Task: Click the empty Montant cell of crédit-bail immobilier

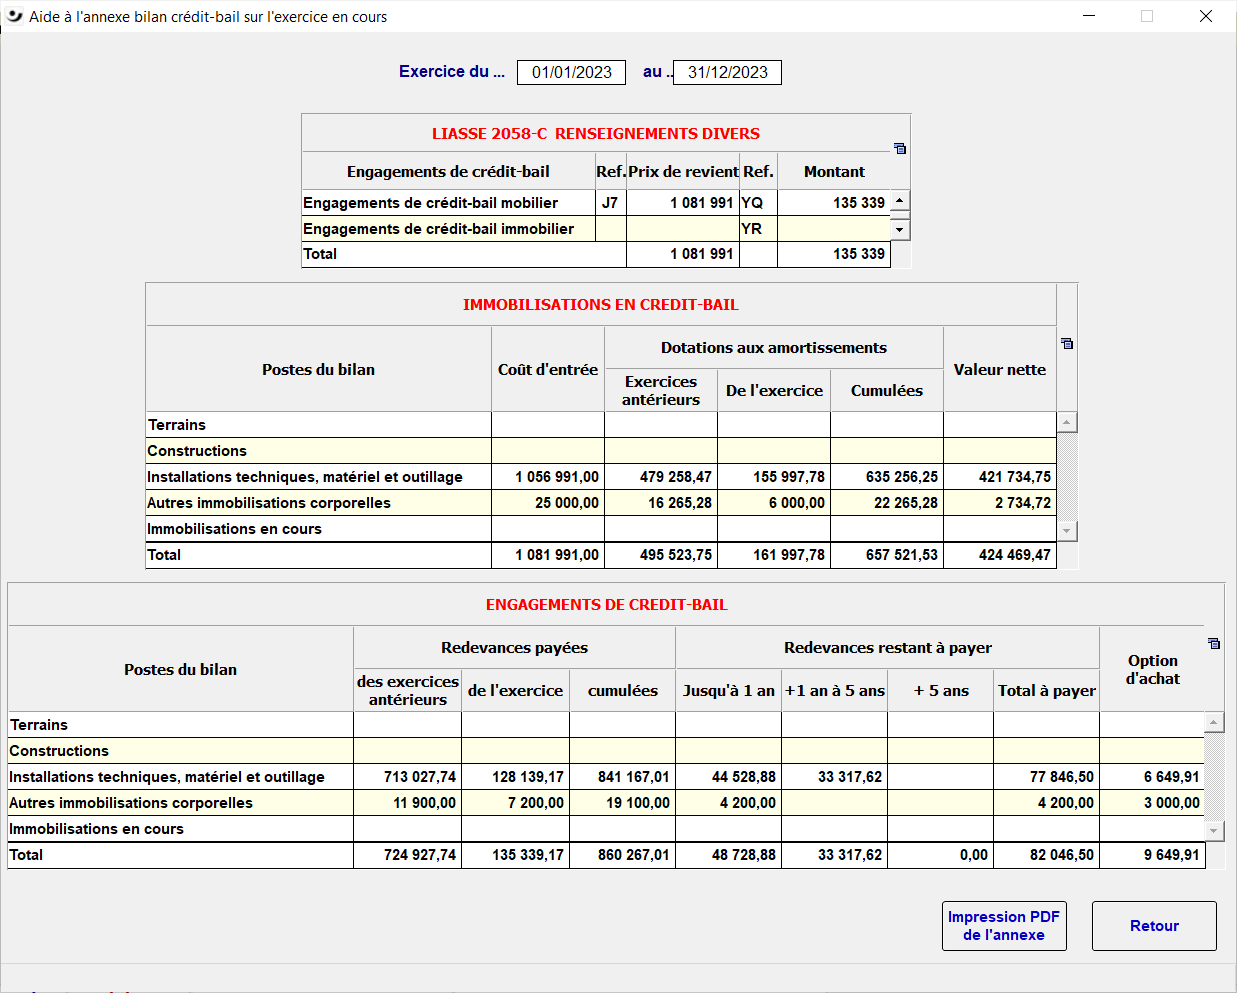Action: point(834,229)
